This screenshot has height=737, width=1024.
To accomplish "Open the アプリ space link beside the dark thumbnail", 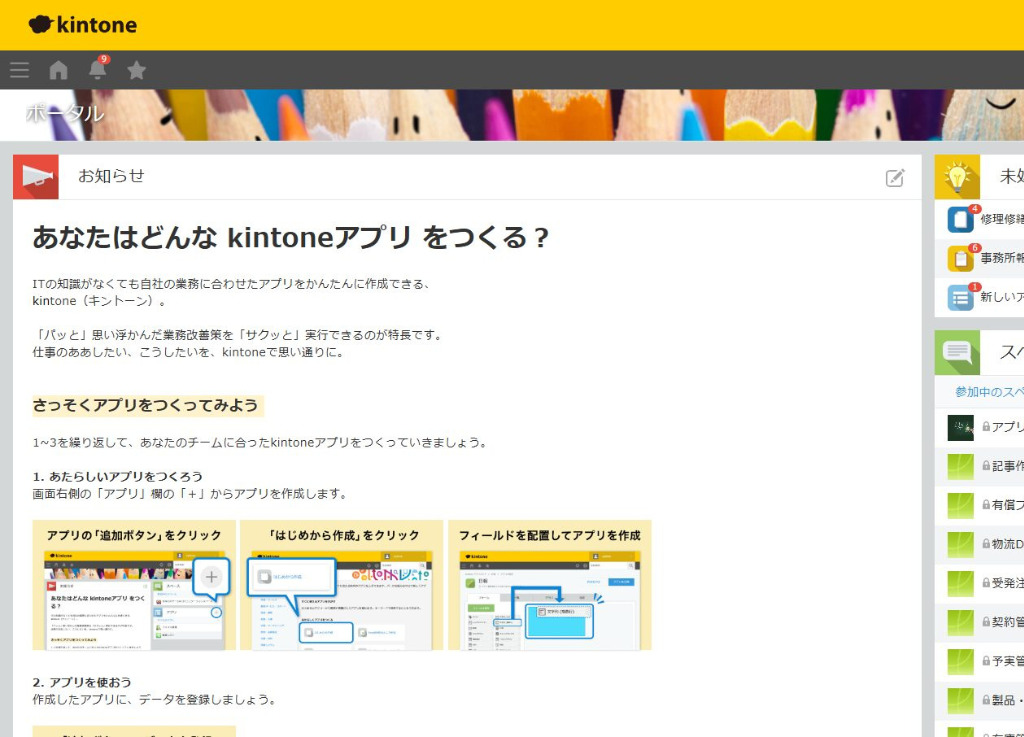I will click(x=1008, y=427).
